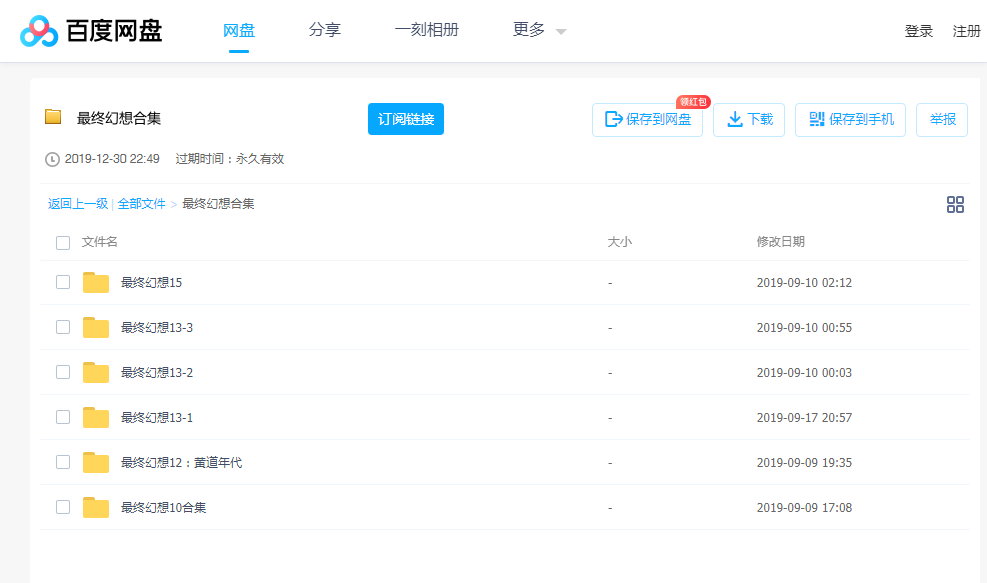Viewport: 987px width, 583px height.
Task: Open the 一刻相册 tab
Action: click(426, 30)
